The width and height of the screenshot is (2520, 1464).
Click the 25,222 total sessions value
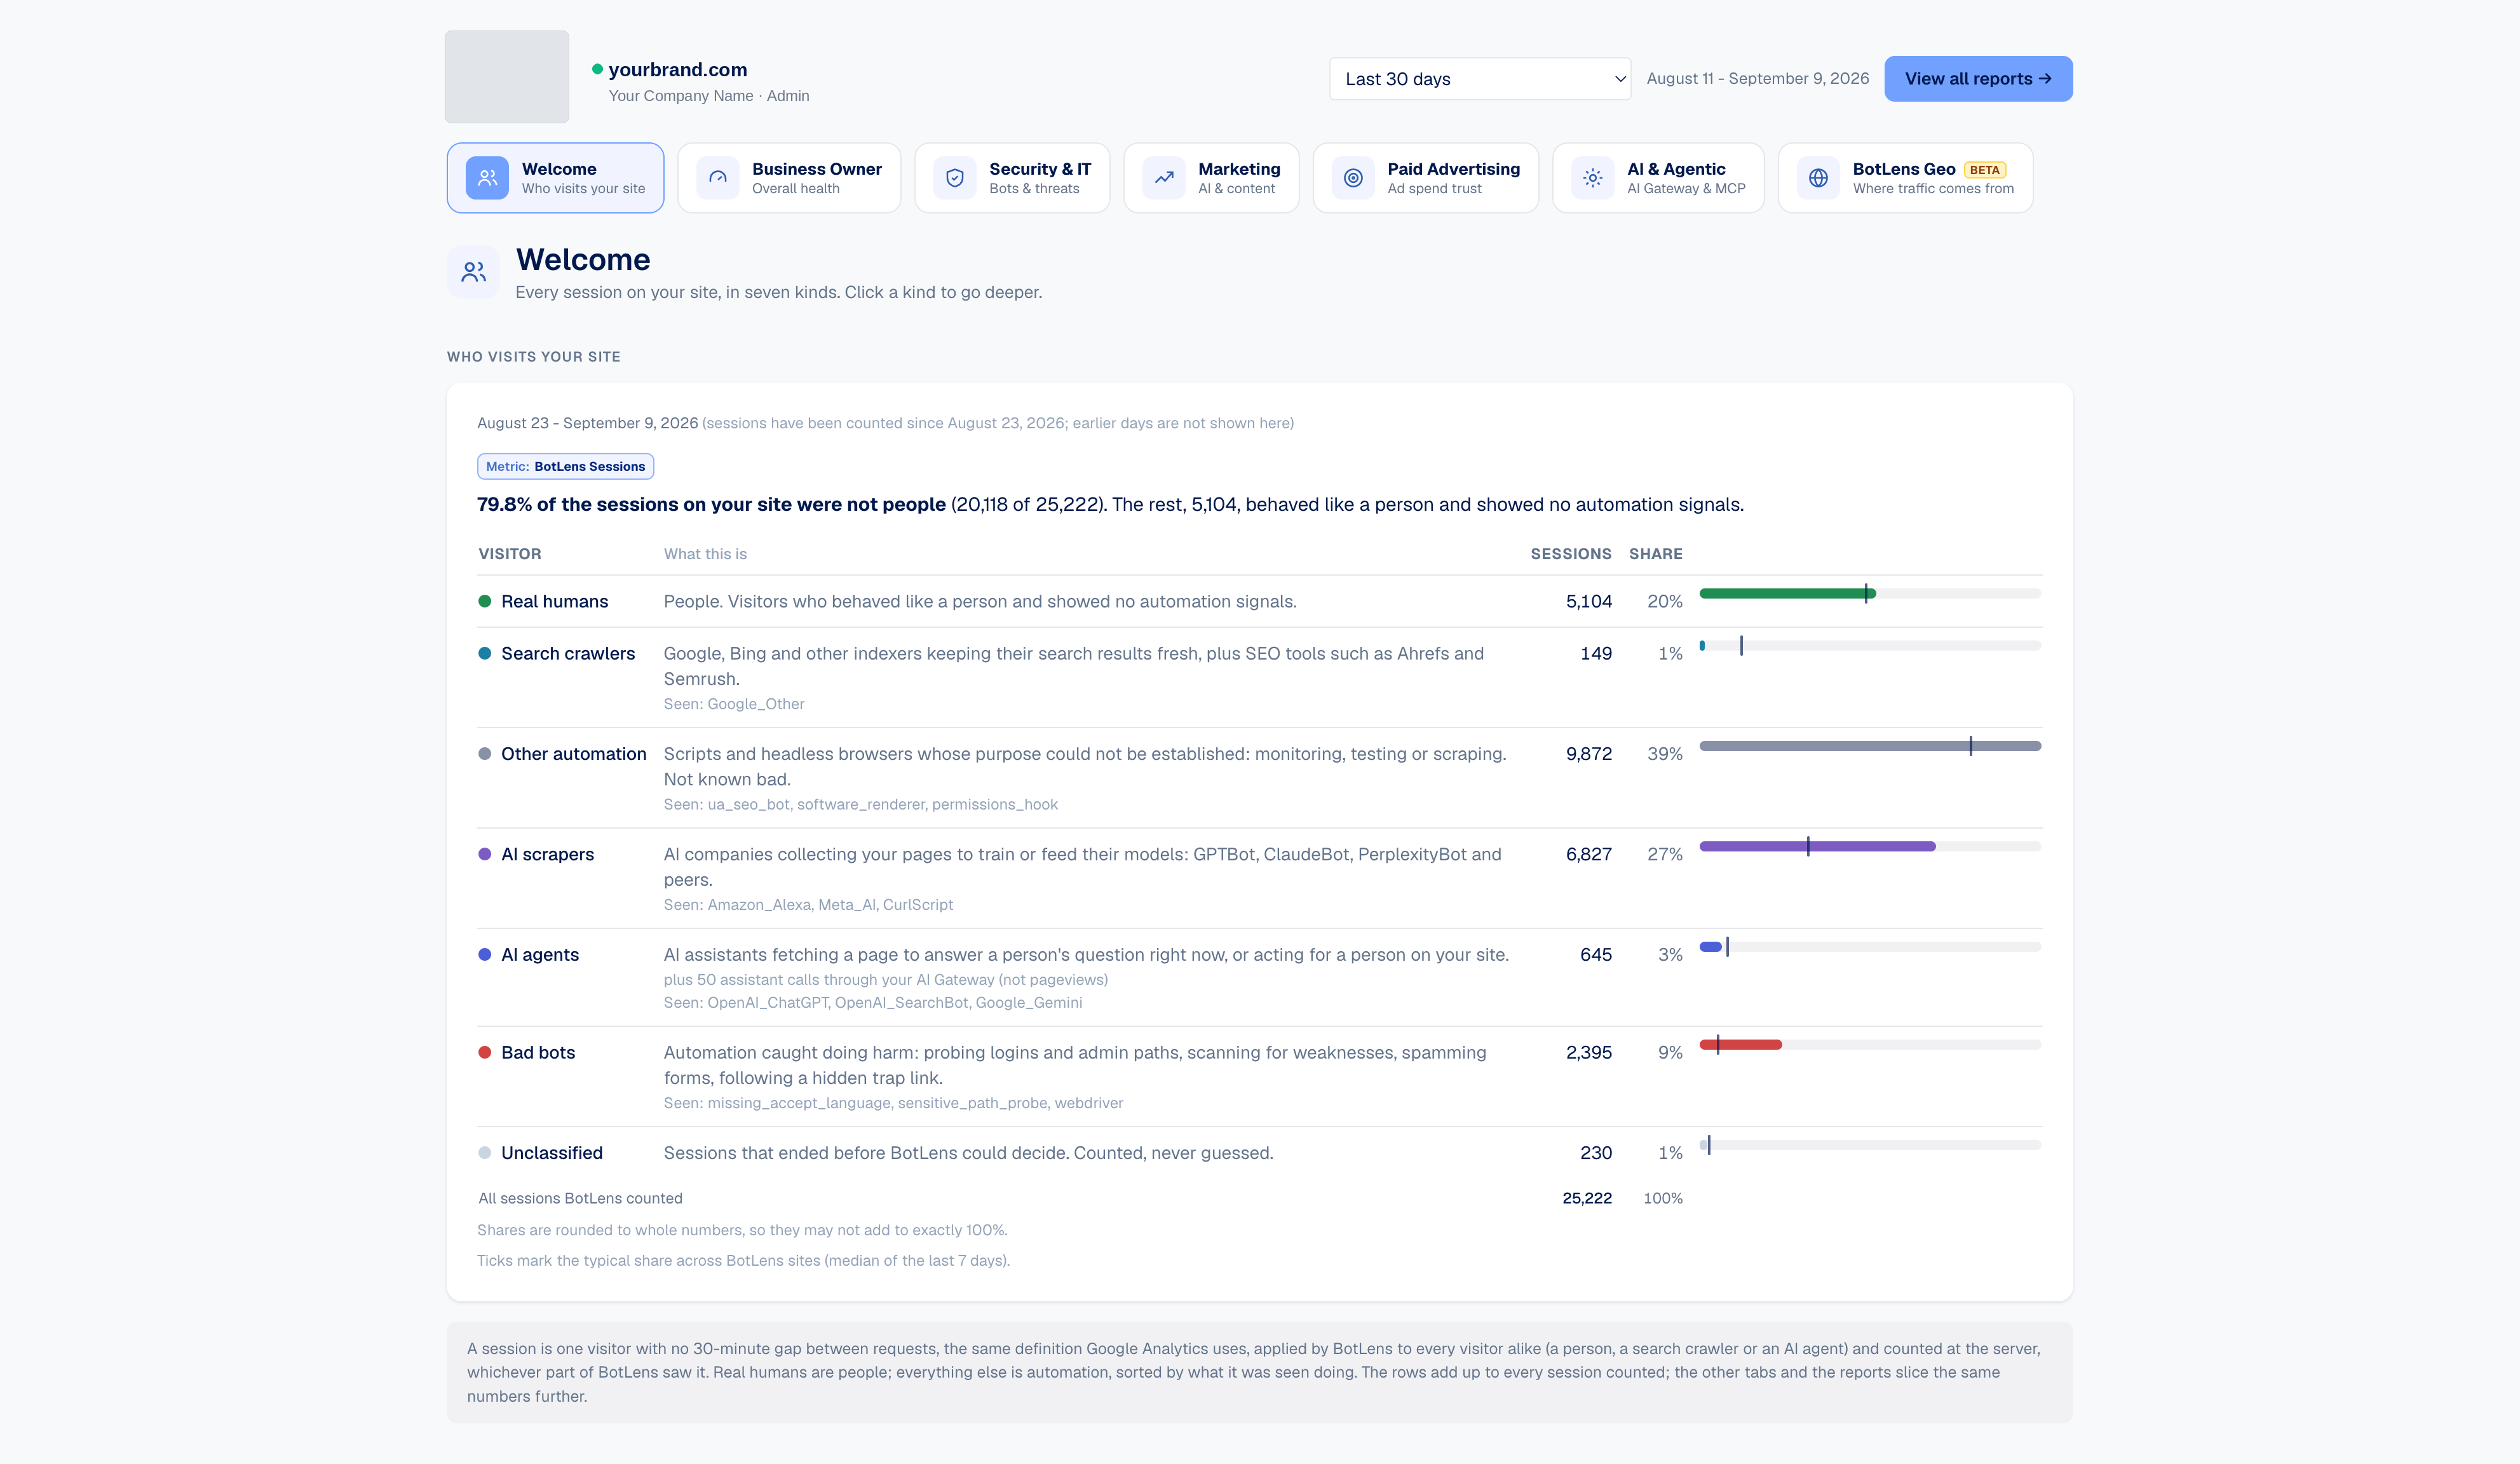(x=1587, y=1198)
